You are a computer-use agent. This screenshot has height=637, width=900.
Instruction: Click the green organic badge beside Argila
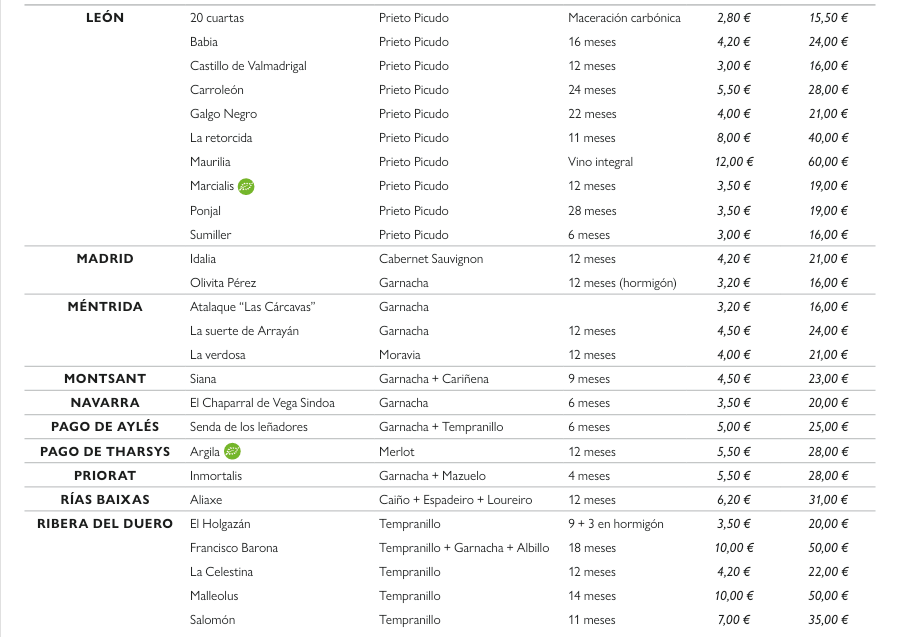pyautogui.click(x=232, y=451)
